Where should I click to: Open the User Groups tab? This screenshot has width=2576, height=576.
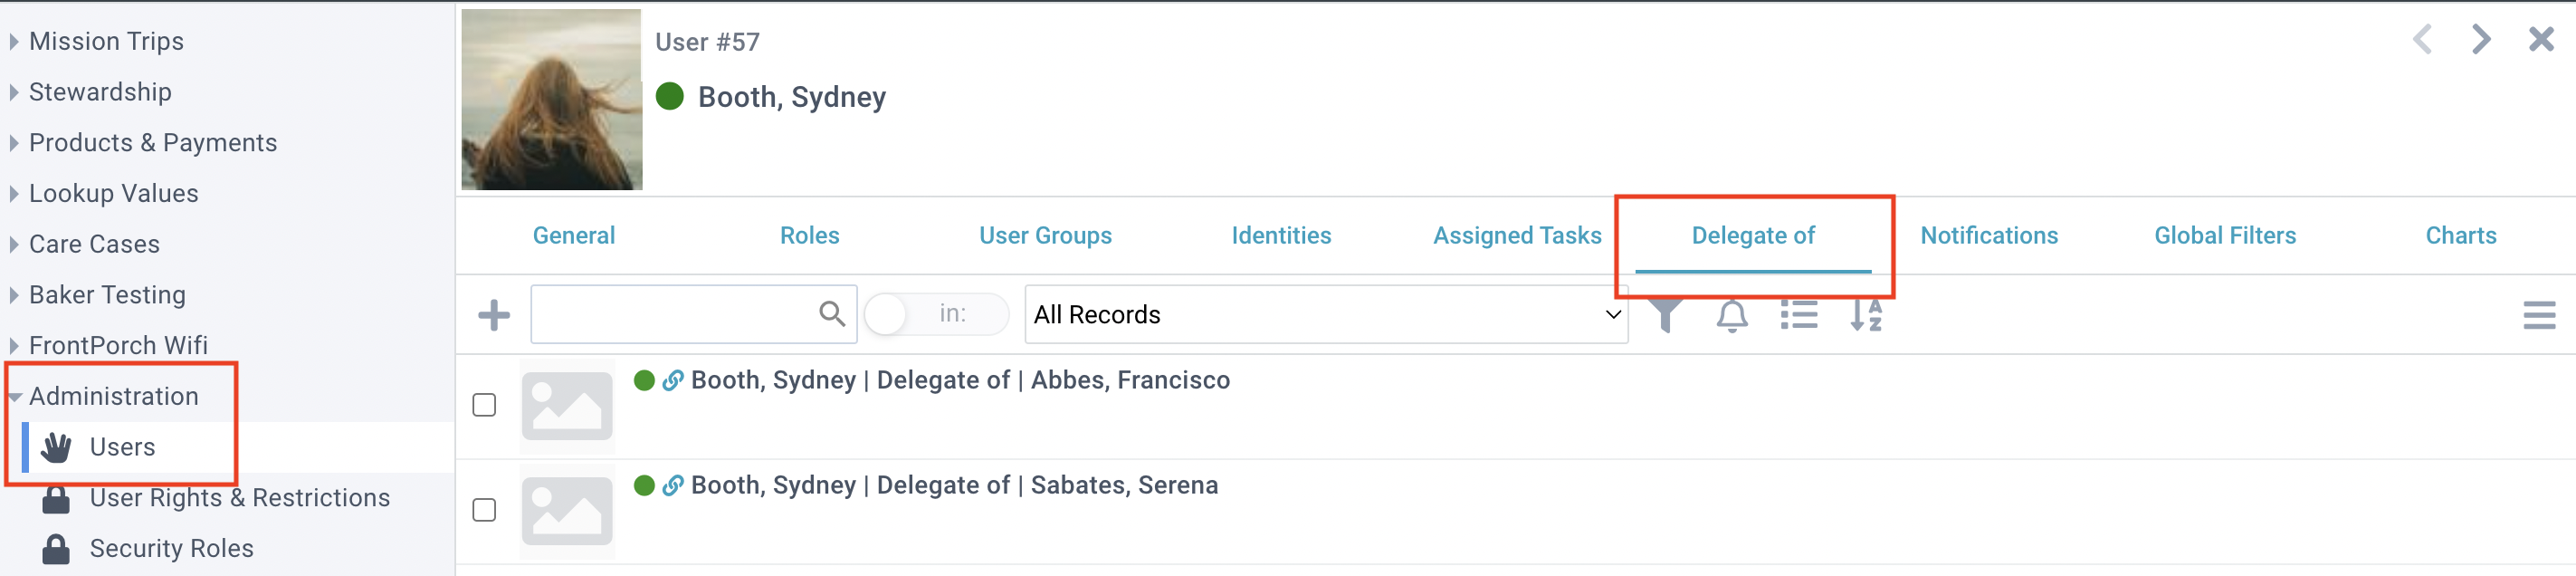1045,236
